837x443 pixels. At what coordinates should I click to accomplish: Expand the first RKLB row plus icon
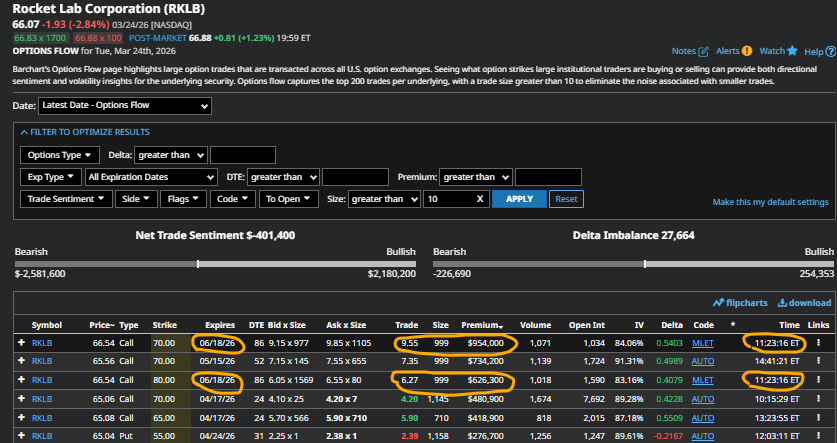coord(20,342)
